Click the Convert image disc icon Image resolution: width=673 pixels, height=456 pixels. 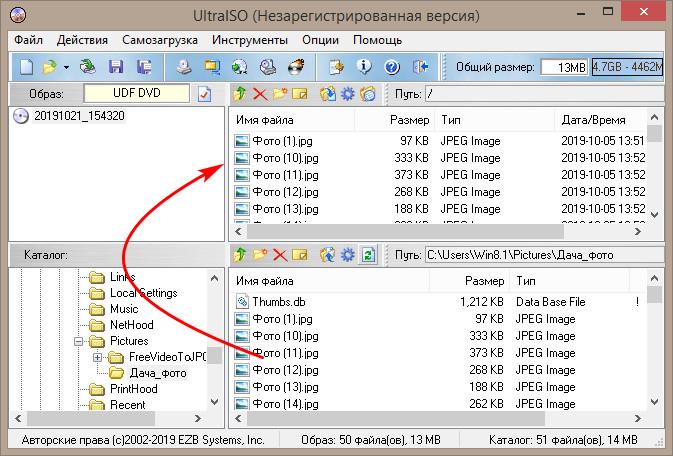[x=239, y=67]
